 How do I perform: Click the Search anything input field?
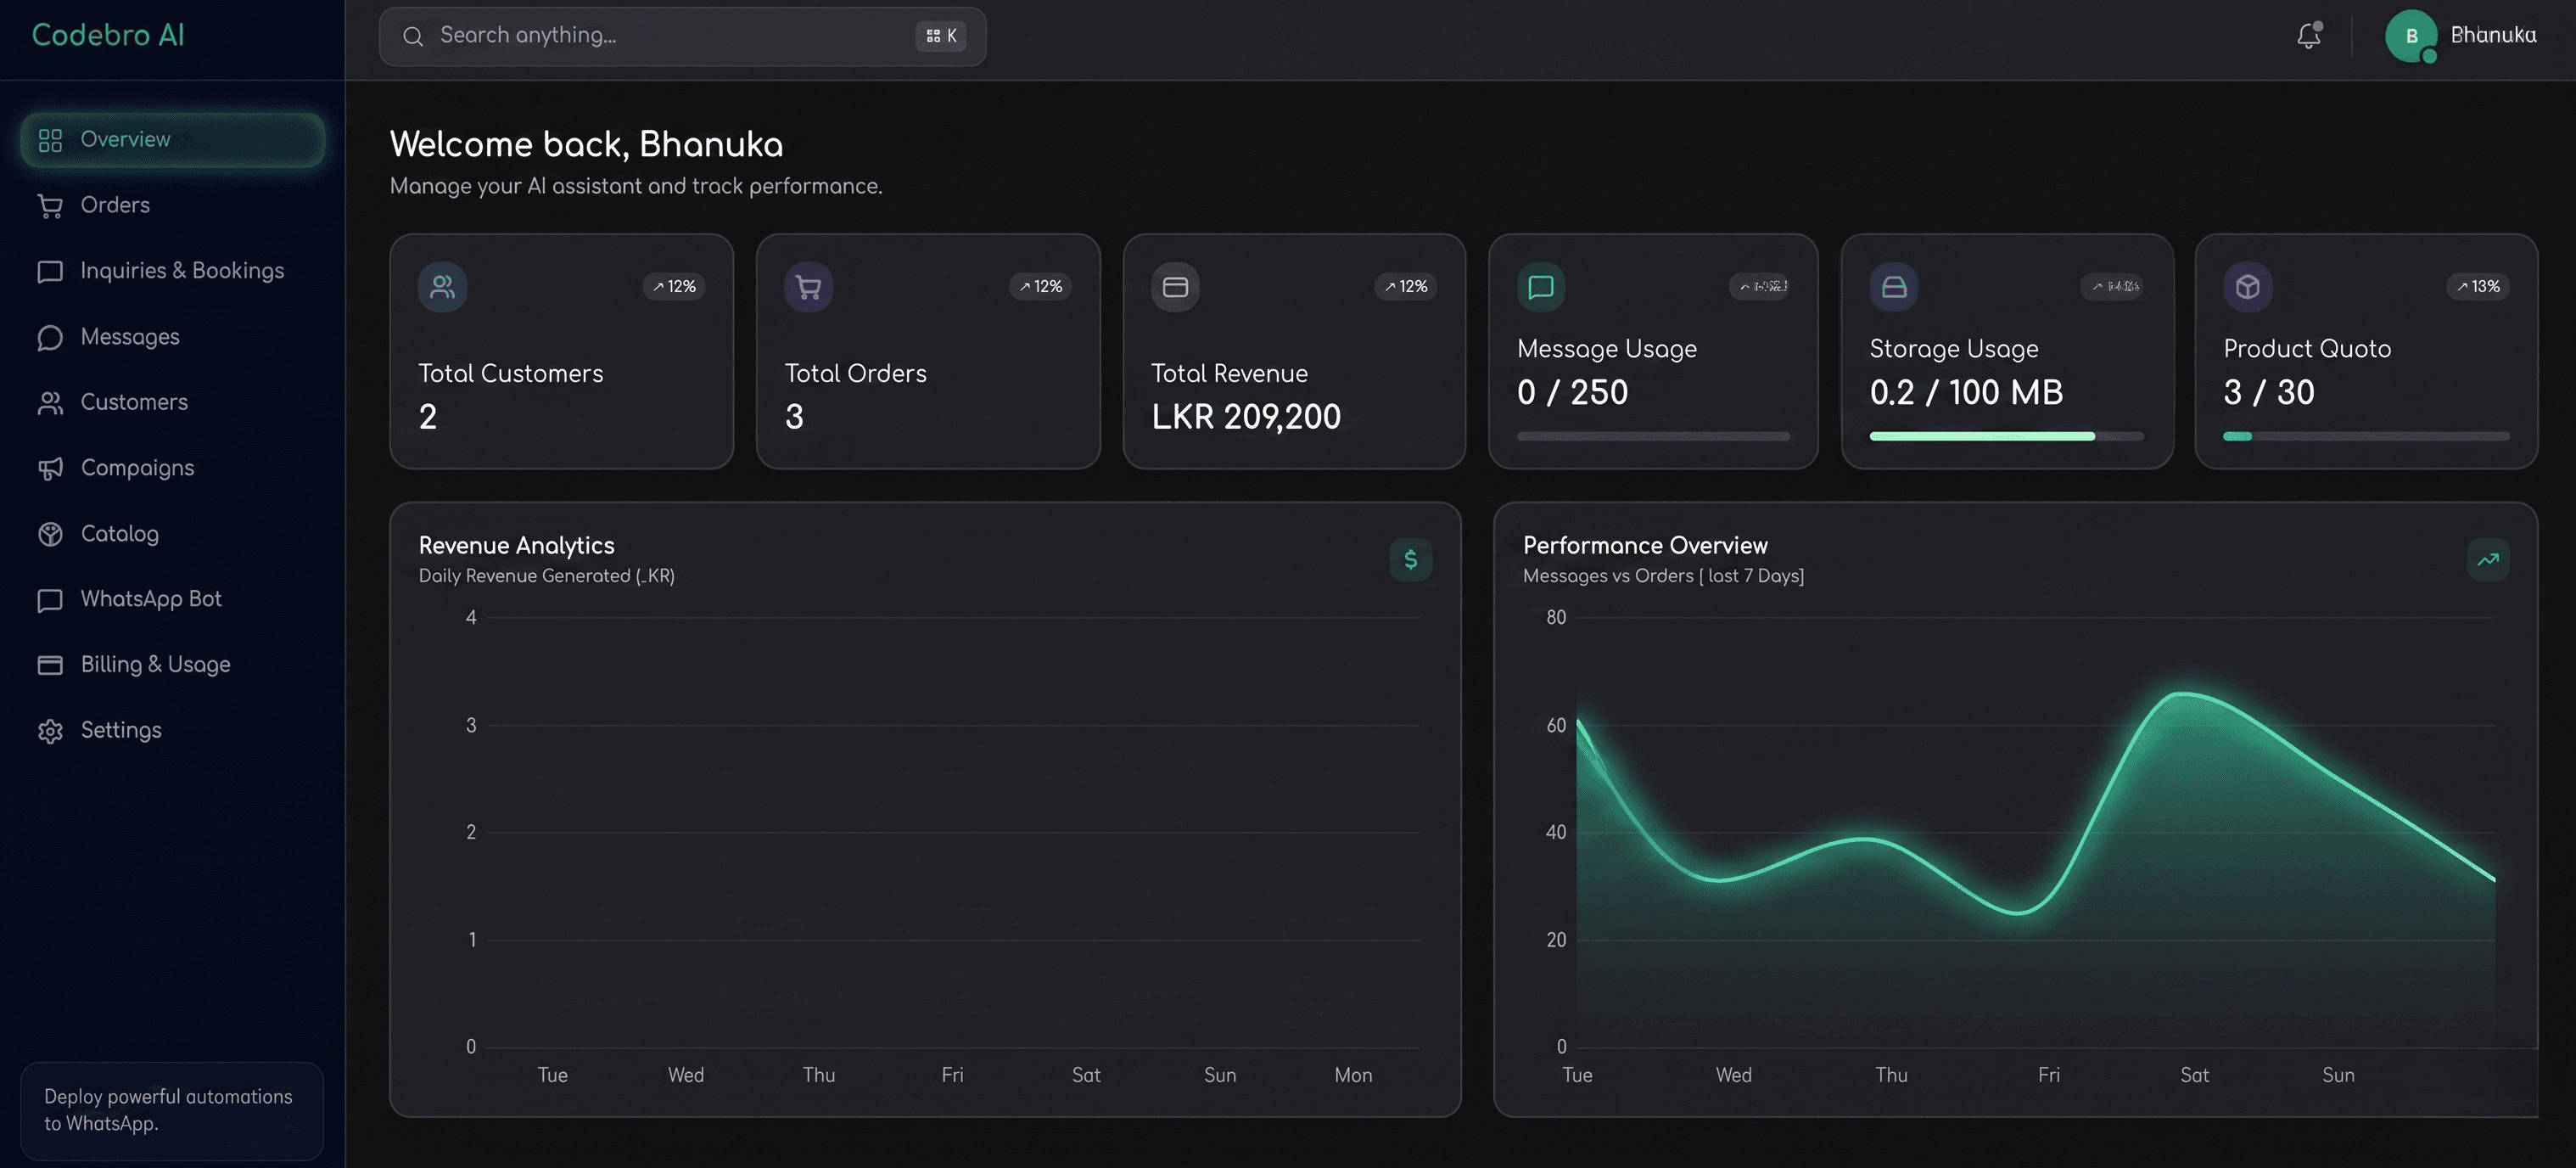tap(682, 36)
